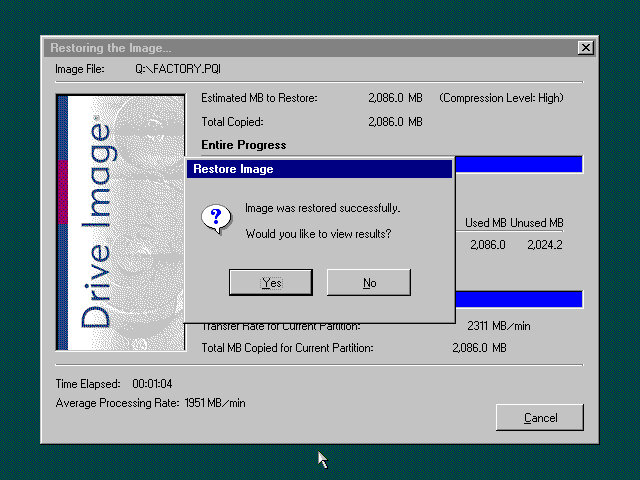Click the Used MB column header
The image size is (640, 480).
[485, 223]
